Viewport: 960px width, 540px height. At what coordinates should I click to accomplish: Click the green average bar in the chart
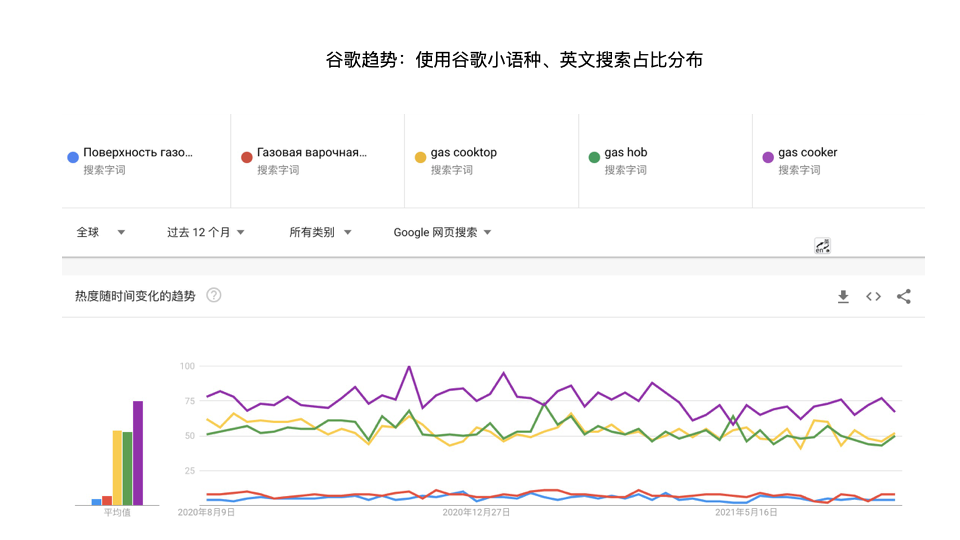pos(127,468)
